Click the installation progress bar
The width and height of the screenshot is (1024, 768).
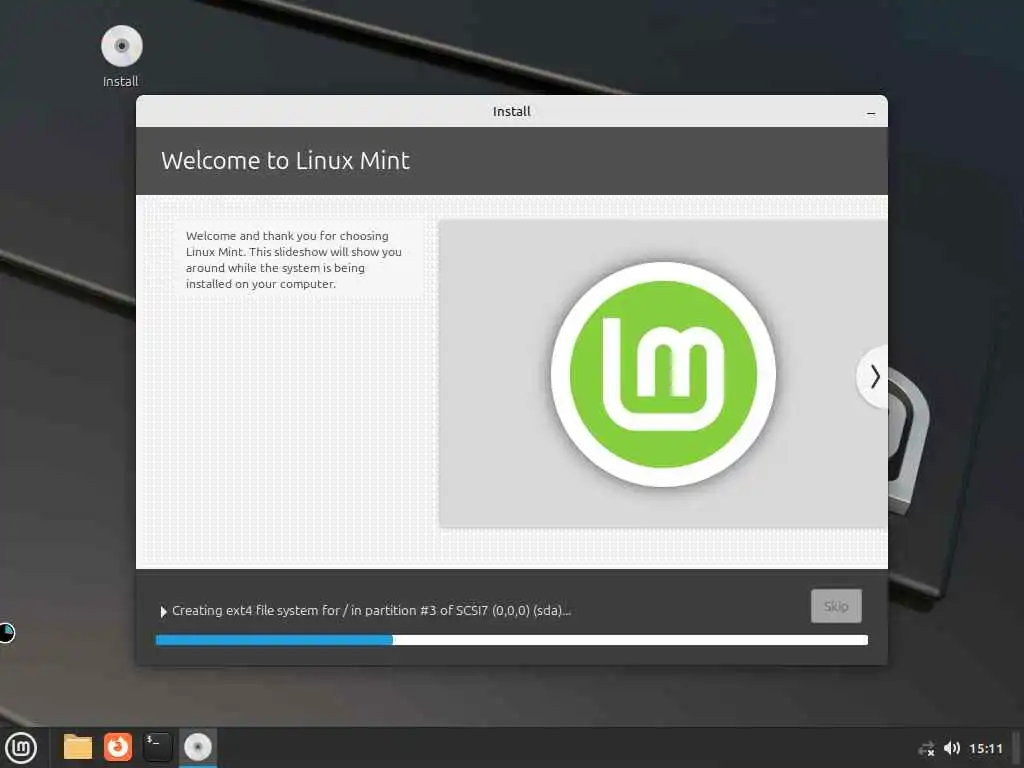(511, 640)
